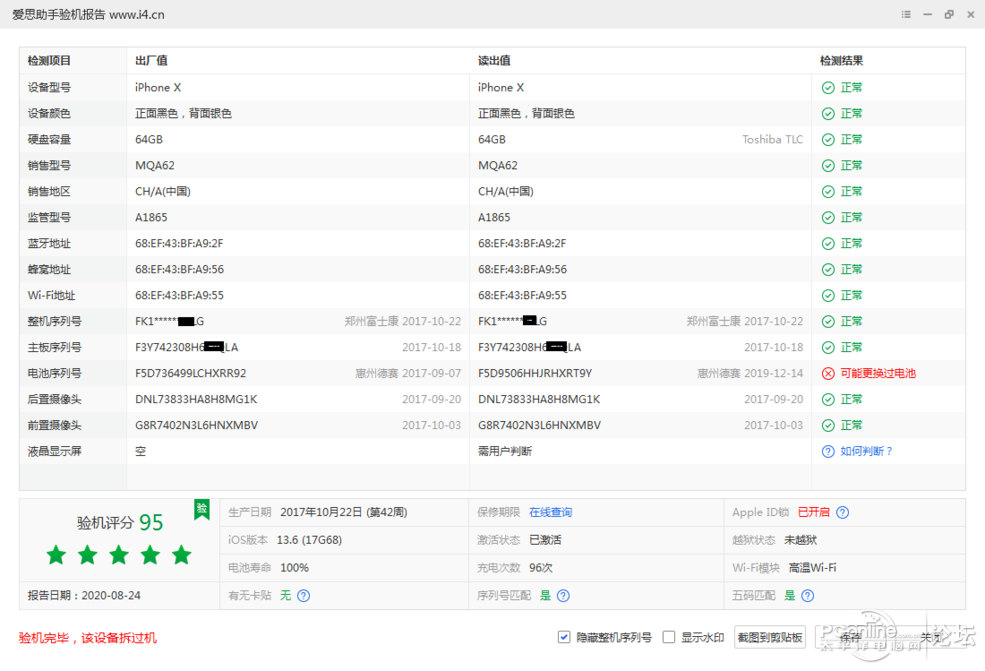Click the green check icon for 后置摄像头
This screenshot has height=671, width=985.
pyautogui.click(x=828, y=400)
